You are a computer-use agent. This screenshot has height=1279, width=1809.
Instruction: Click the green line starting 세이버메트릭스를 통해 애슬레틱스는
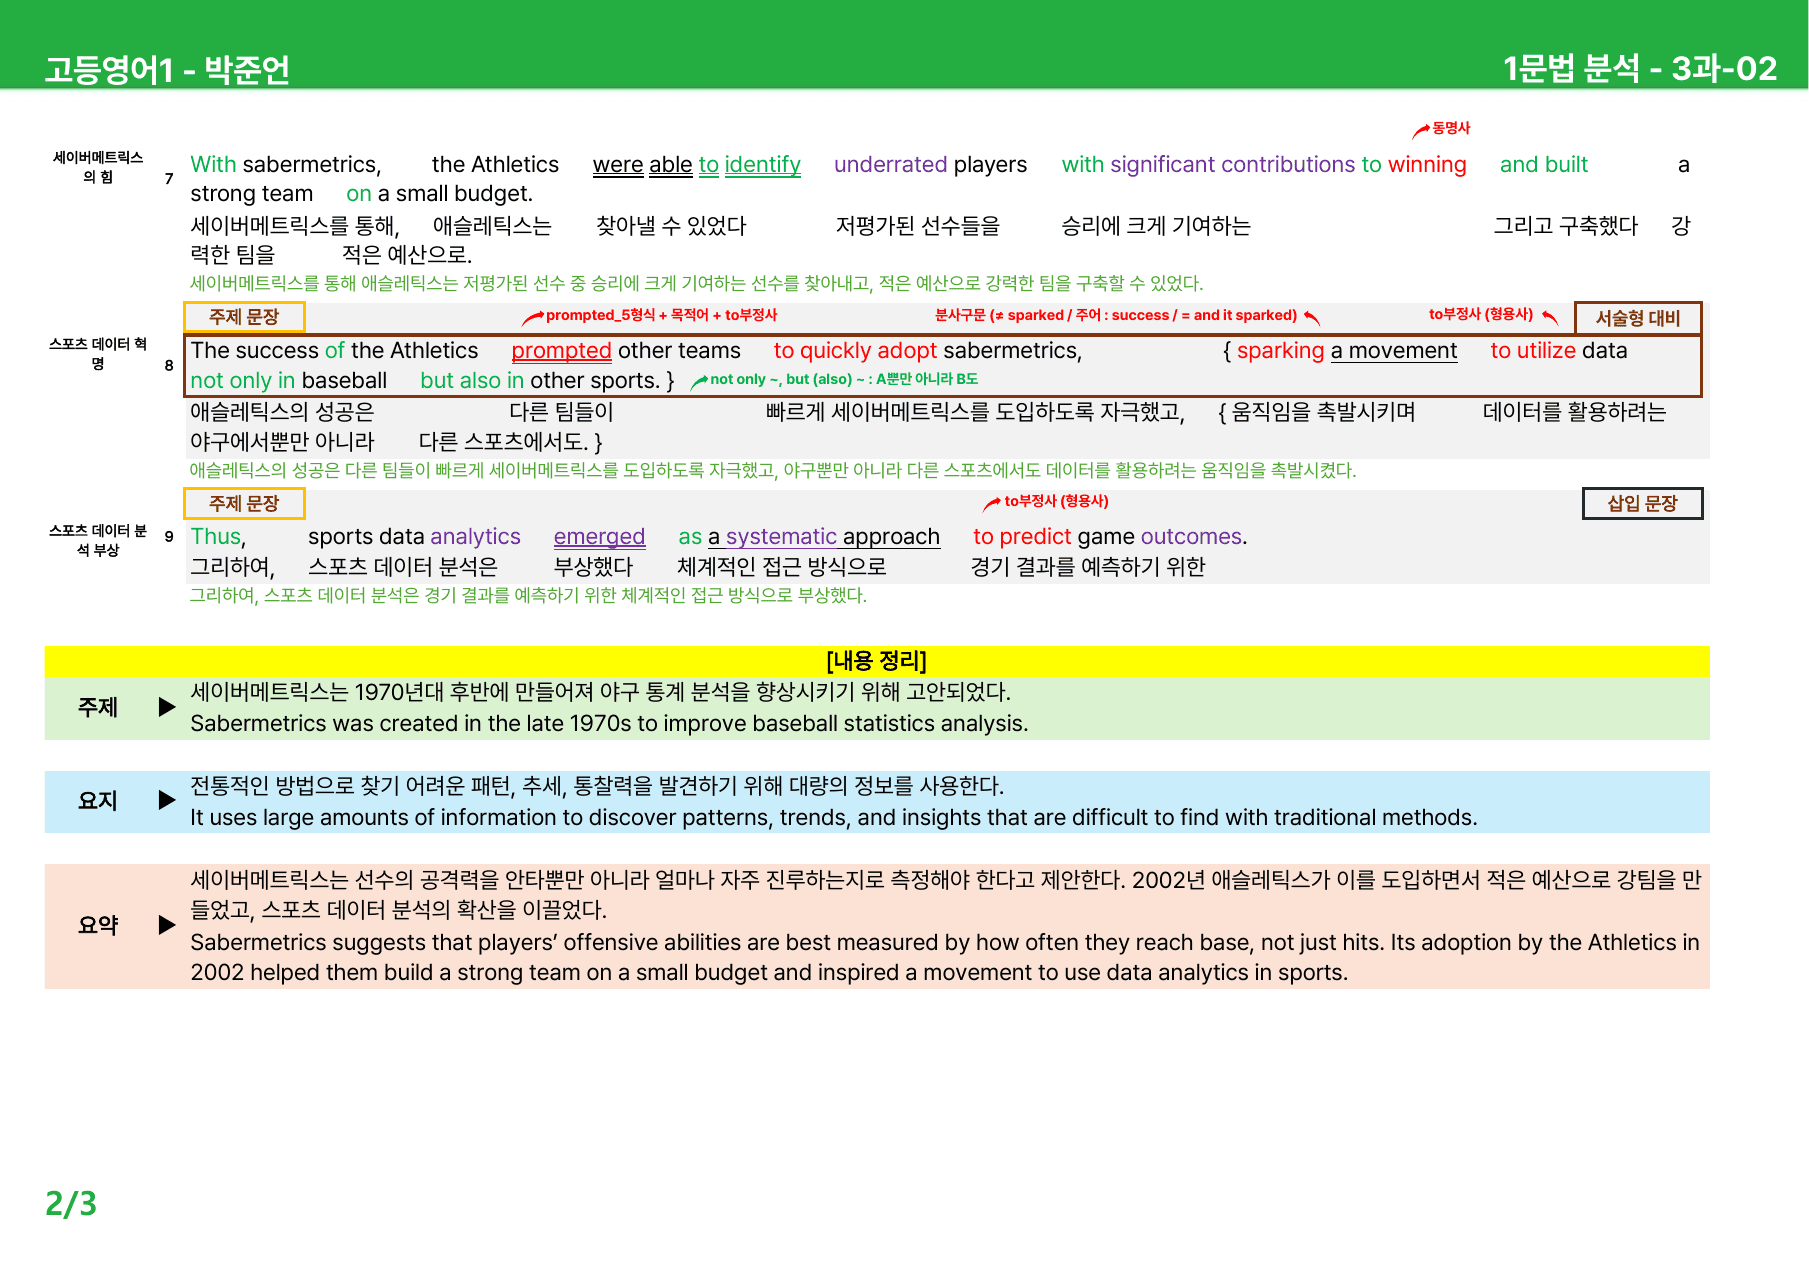point(696,283)
